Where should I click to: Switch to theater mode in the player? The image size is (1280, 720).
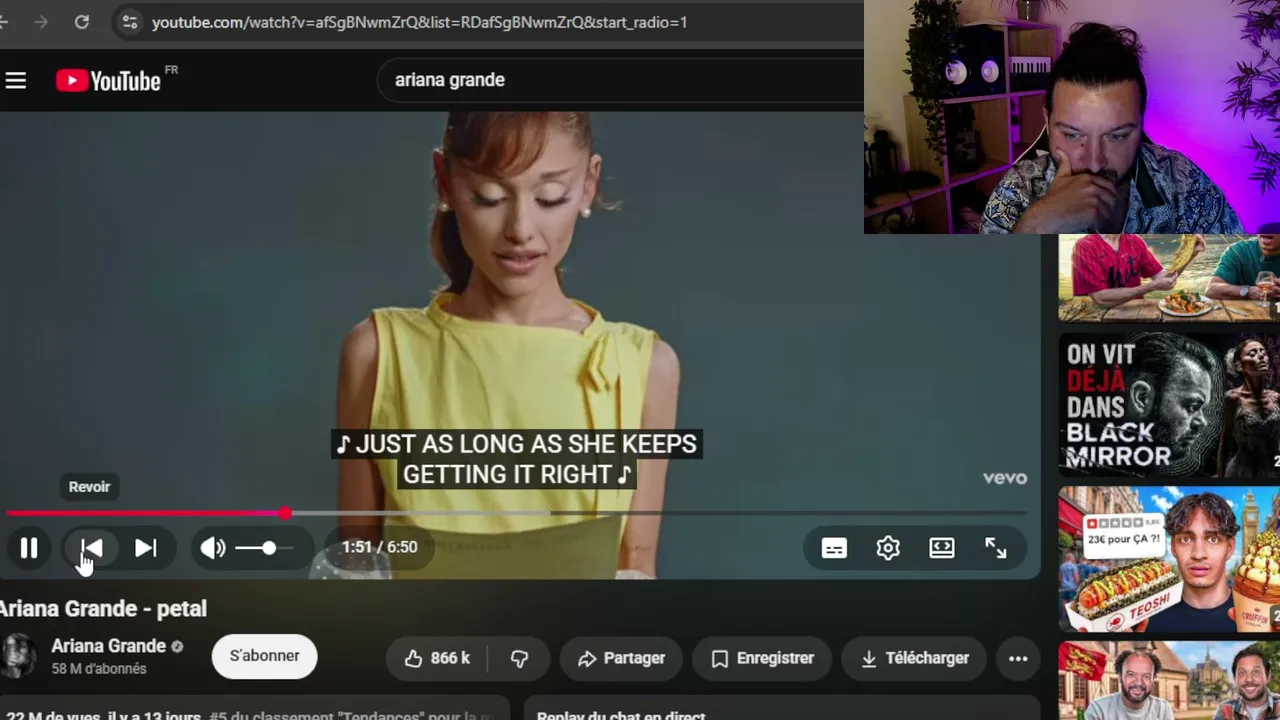942,548
